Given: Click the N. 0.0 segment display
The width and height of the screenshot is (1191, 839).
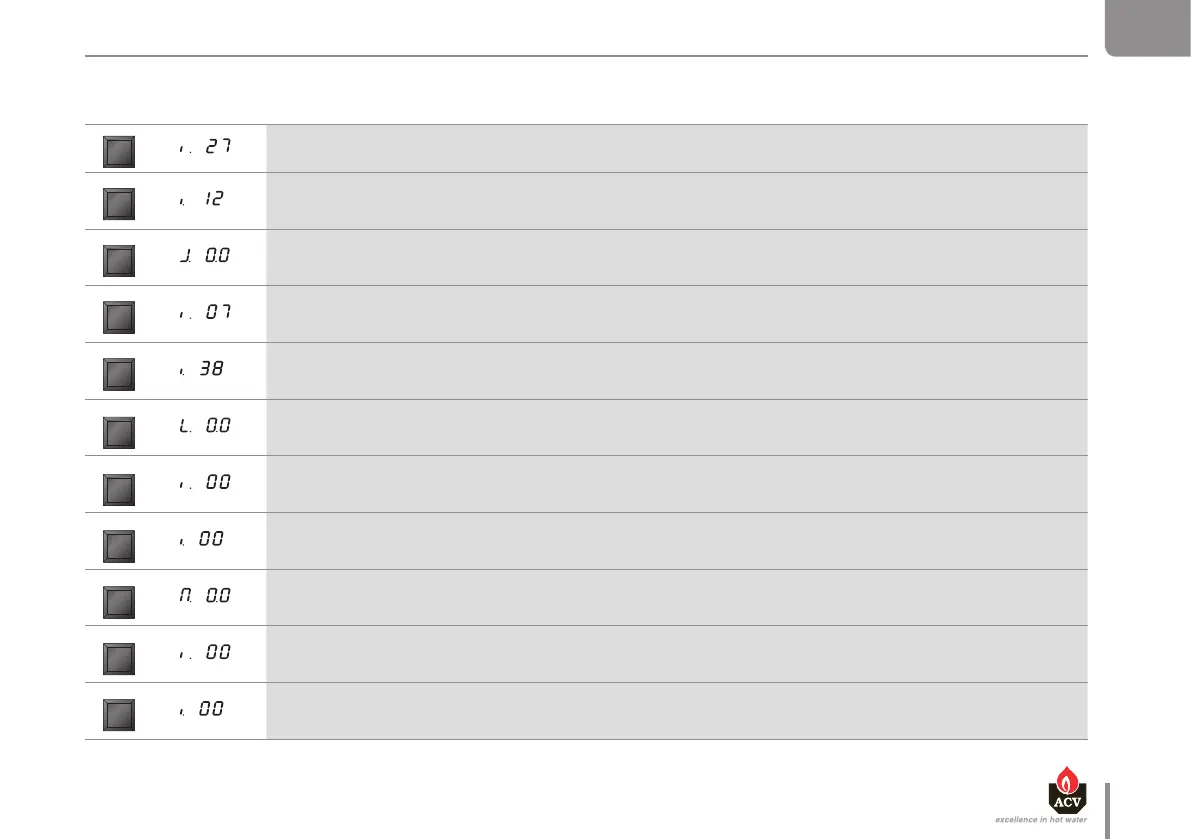Looking at the screenshot, I should tap(206, 597).
